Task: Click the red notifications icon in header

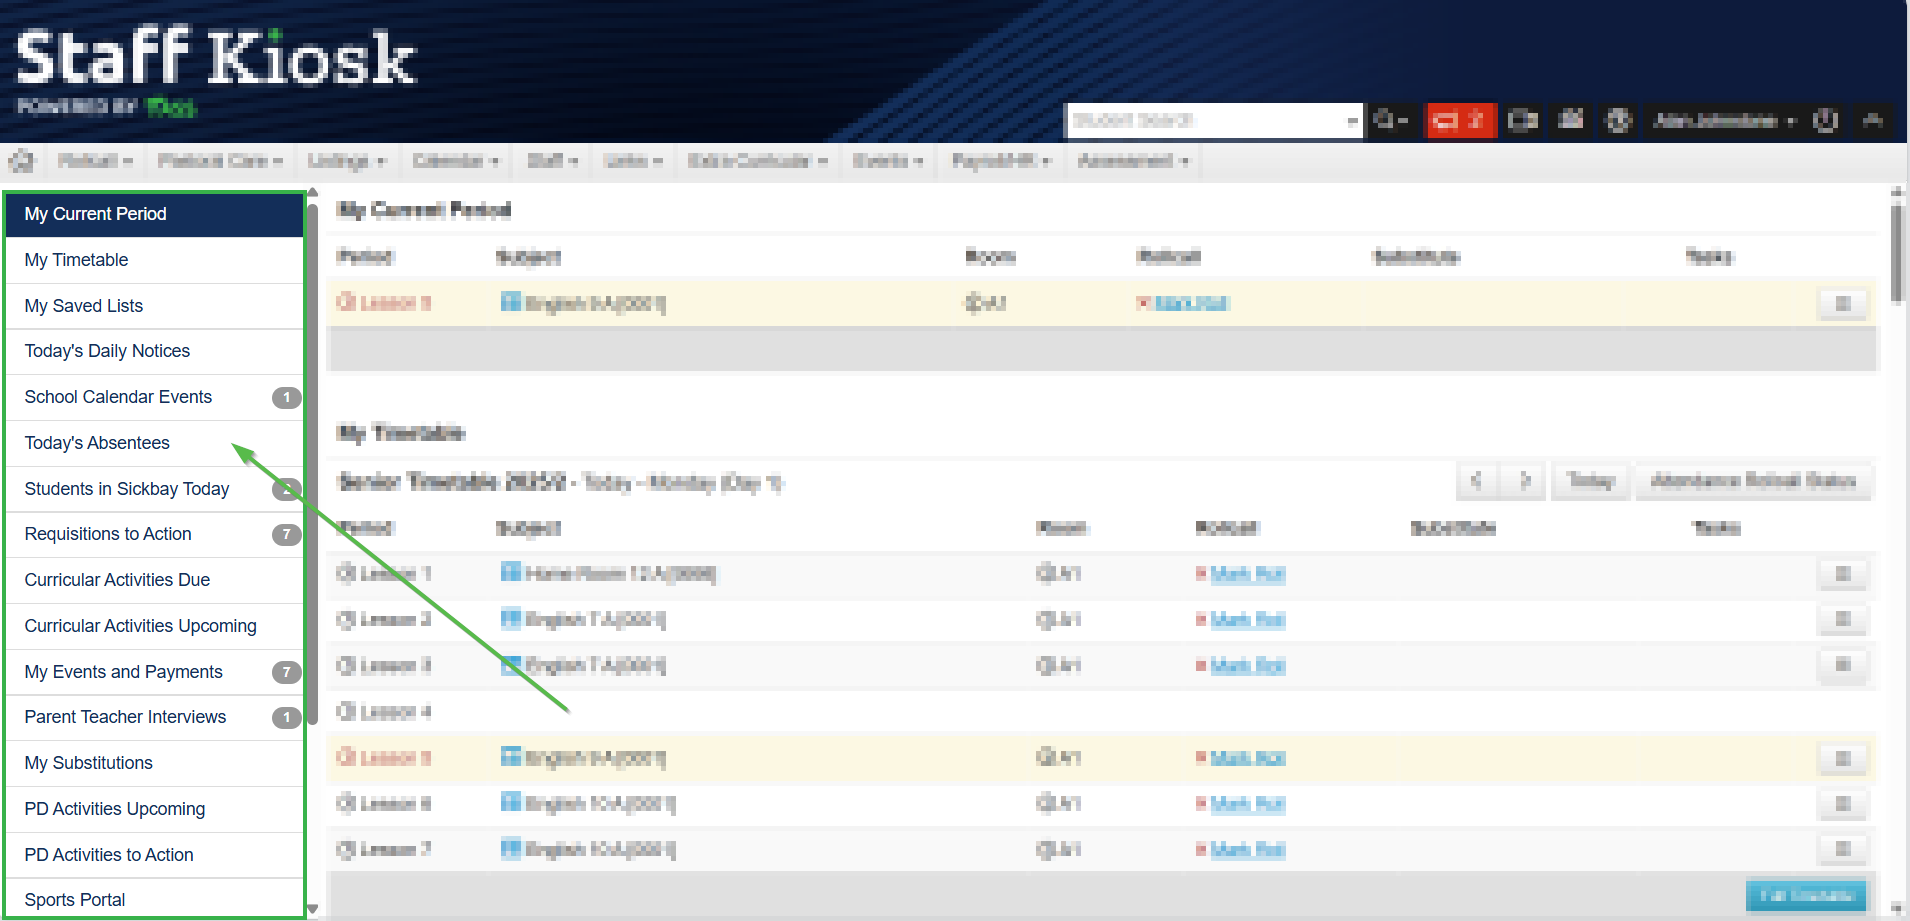Action: pyautogui.click(x=1459, y=121)
